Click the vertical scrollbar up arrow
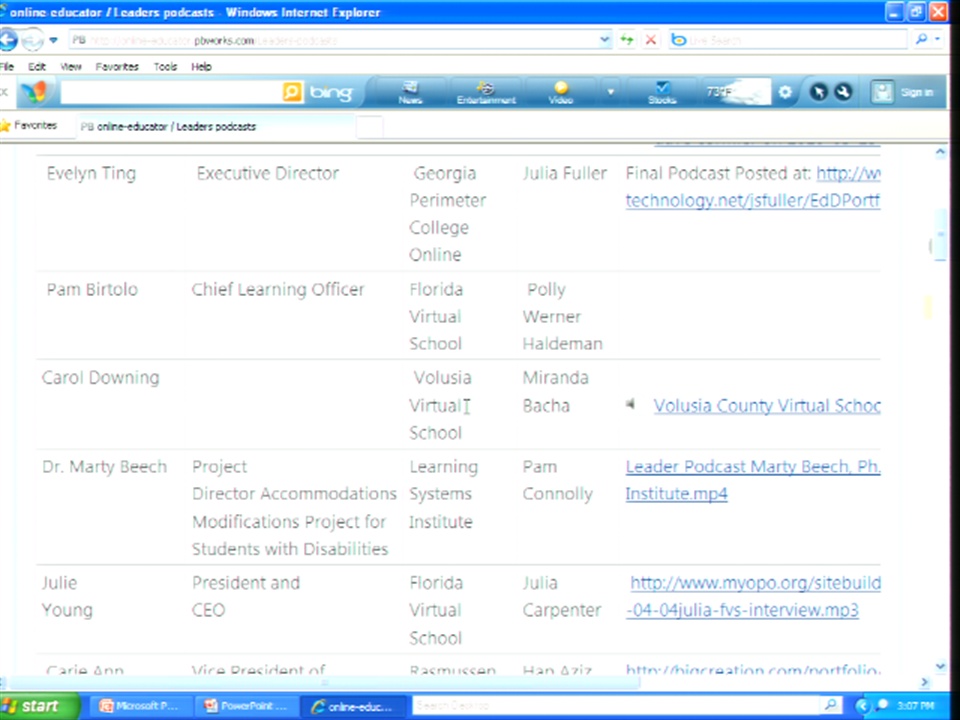This screenshot has width=960, height=720. 940,152
